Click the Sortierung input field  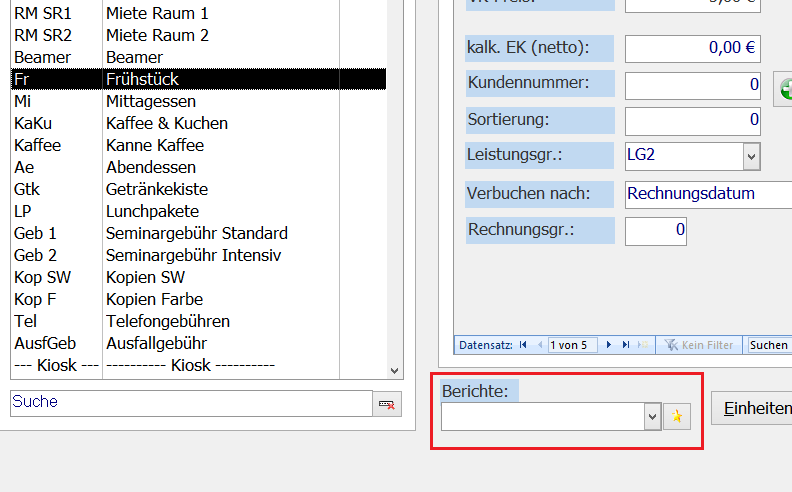[692, 121]
